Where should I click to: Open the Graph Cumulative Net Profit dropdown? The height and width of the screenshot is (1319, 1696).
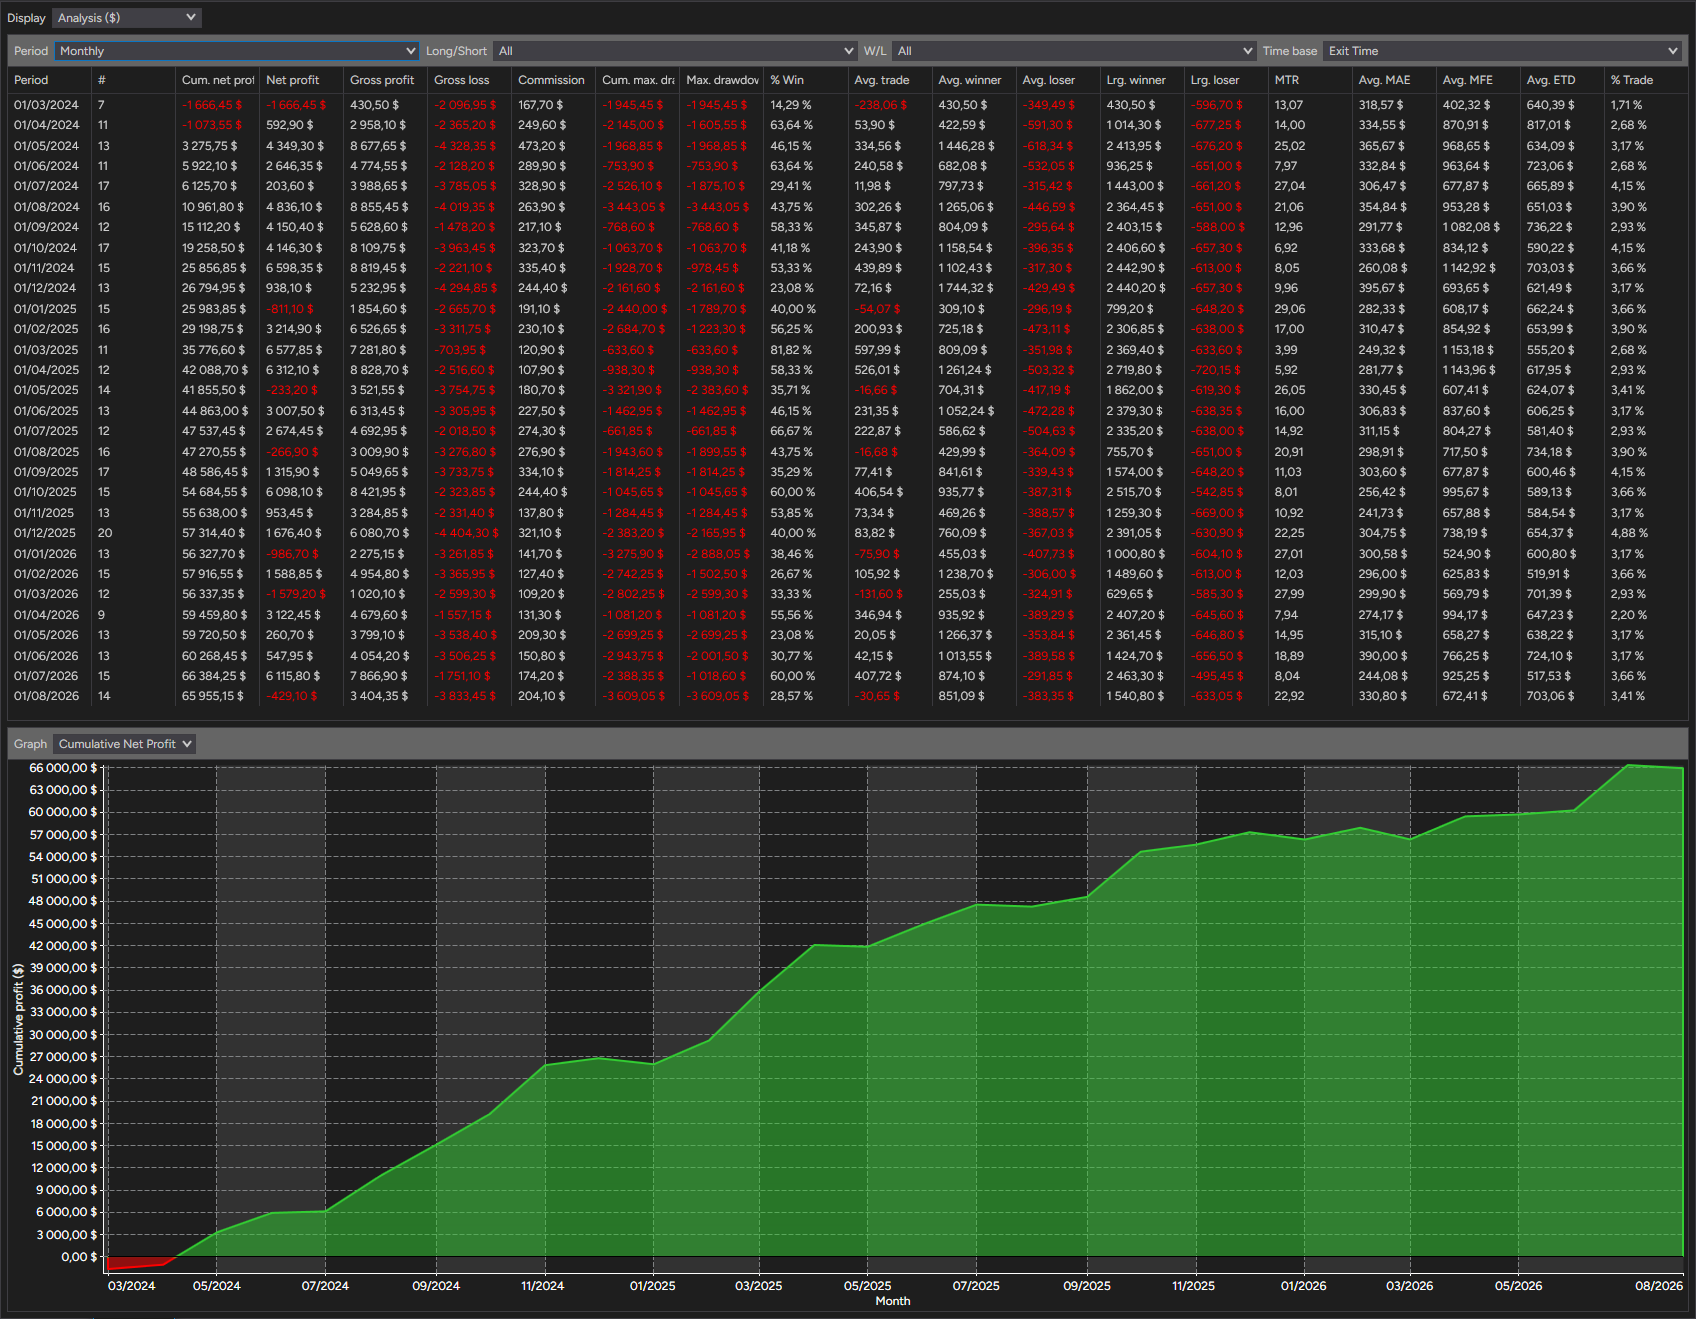click(x=124, y=744)
